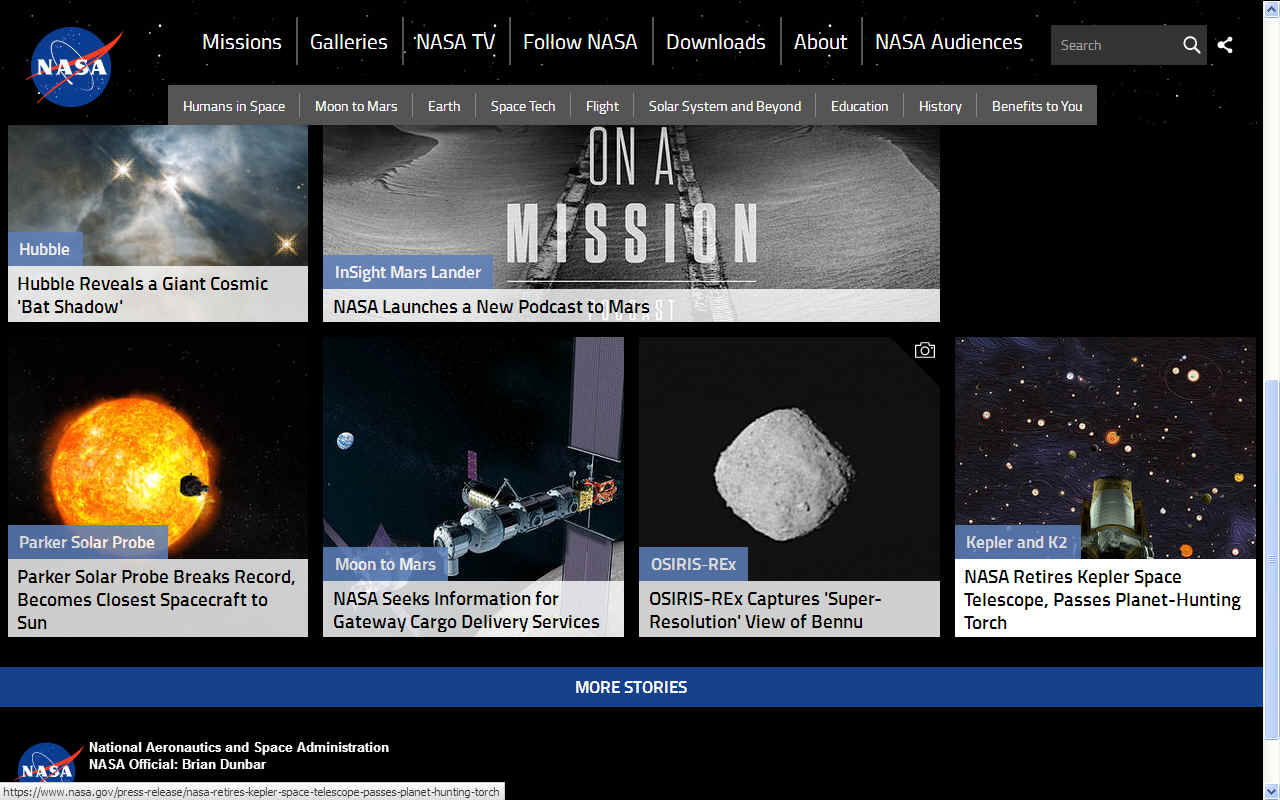Open NASA Retires Kepler Space Telescope headline

coord(1103,599)
